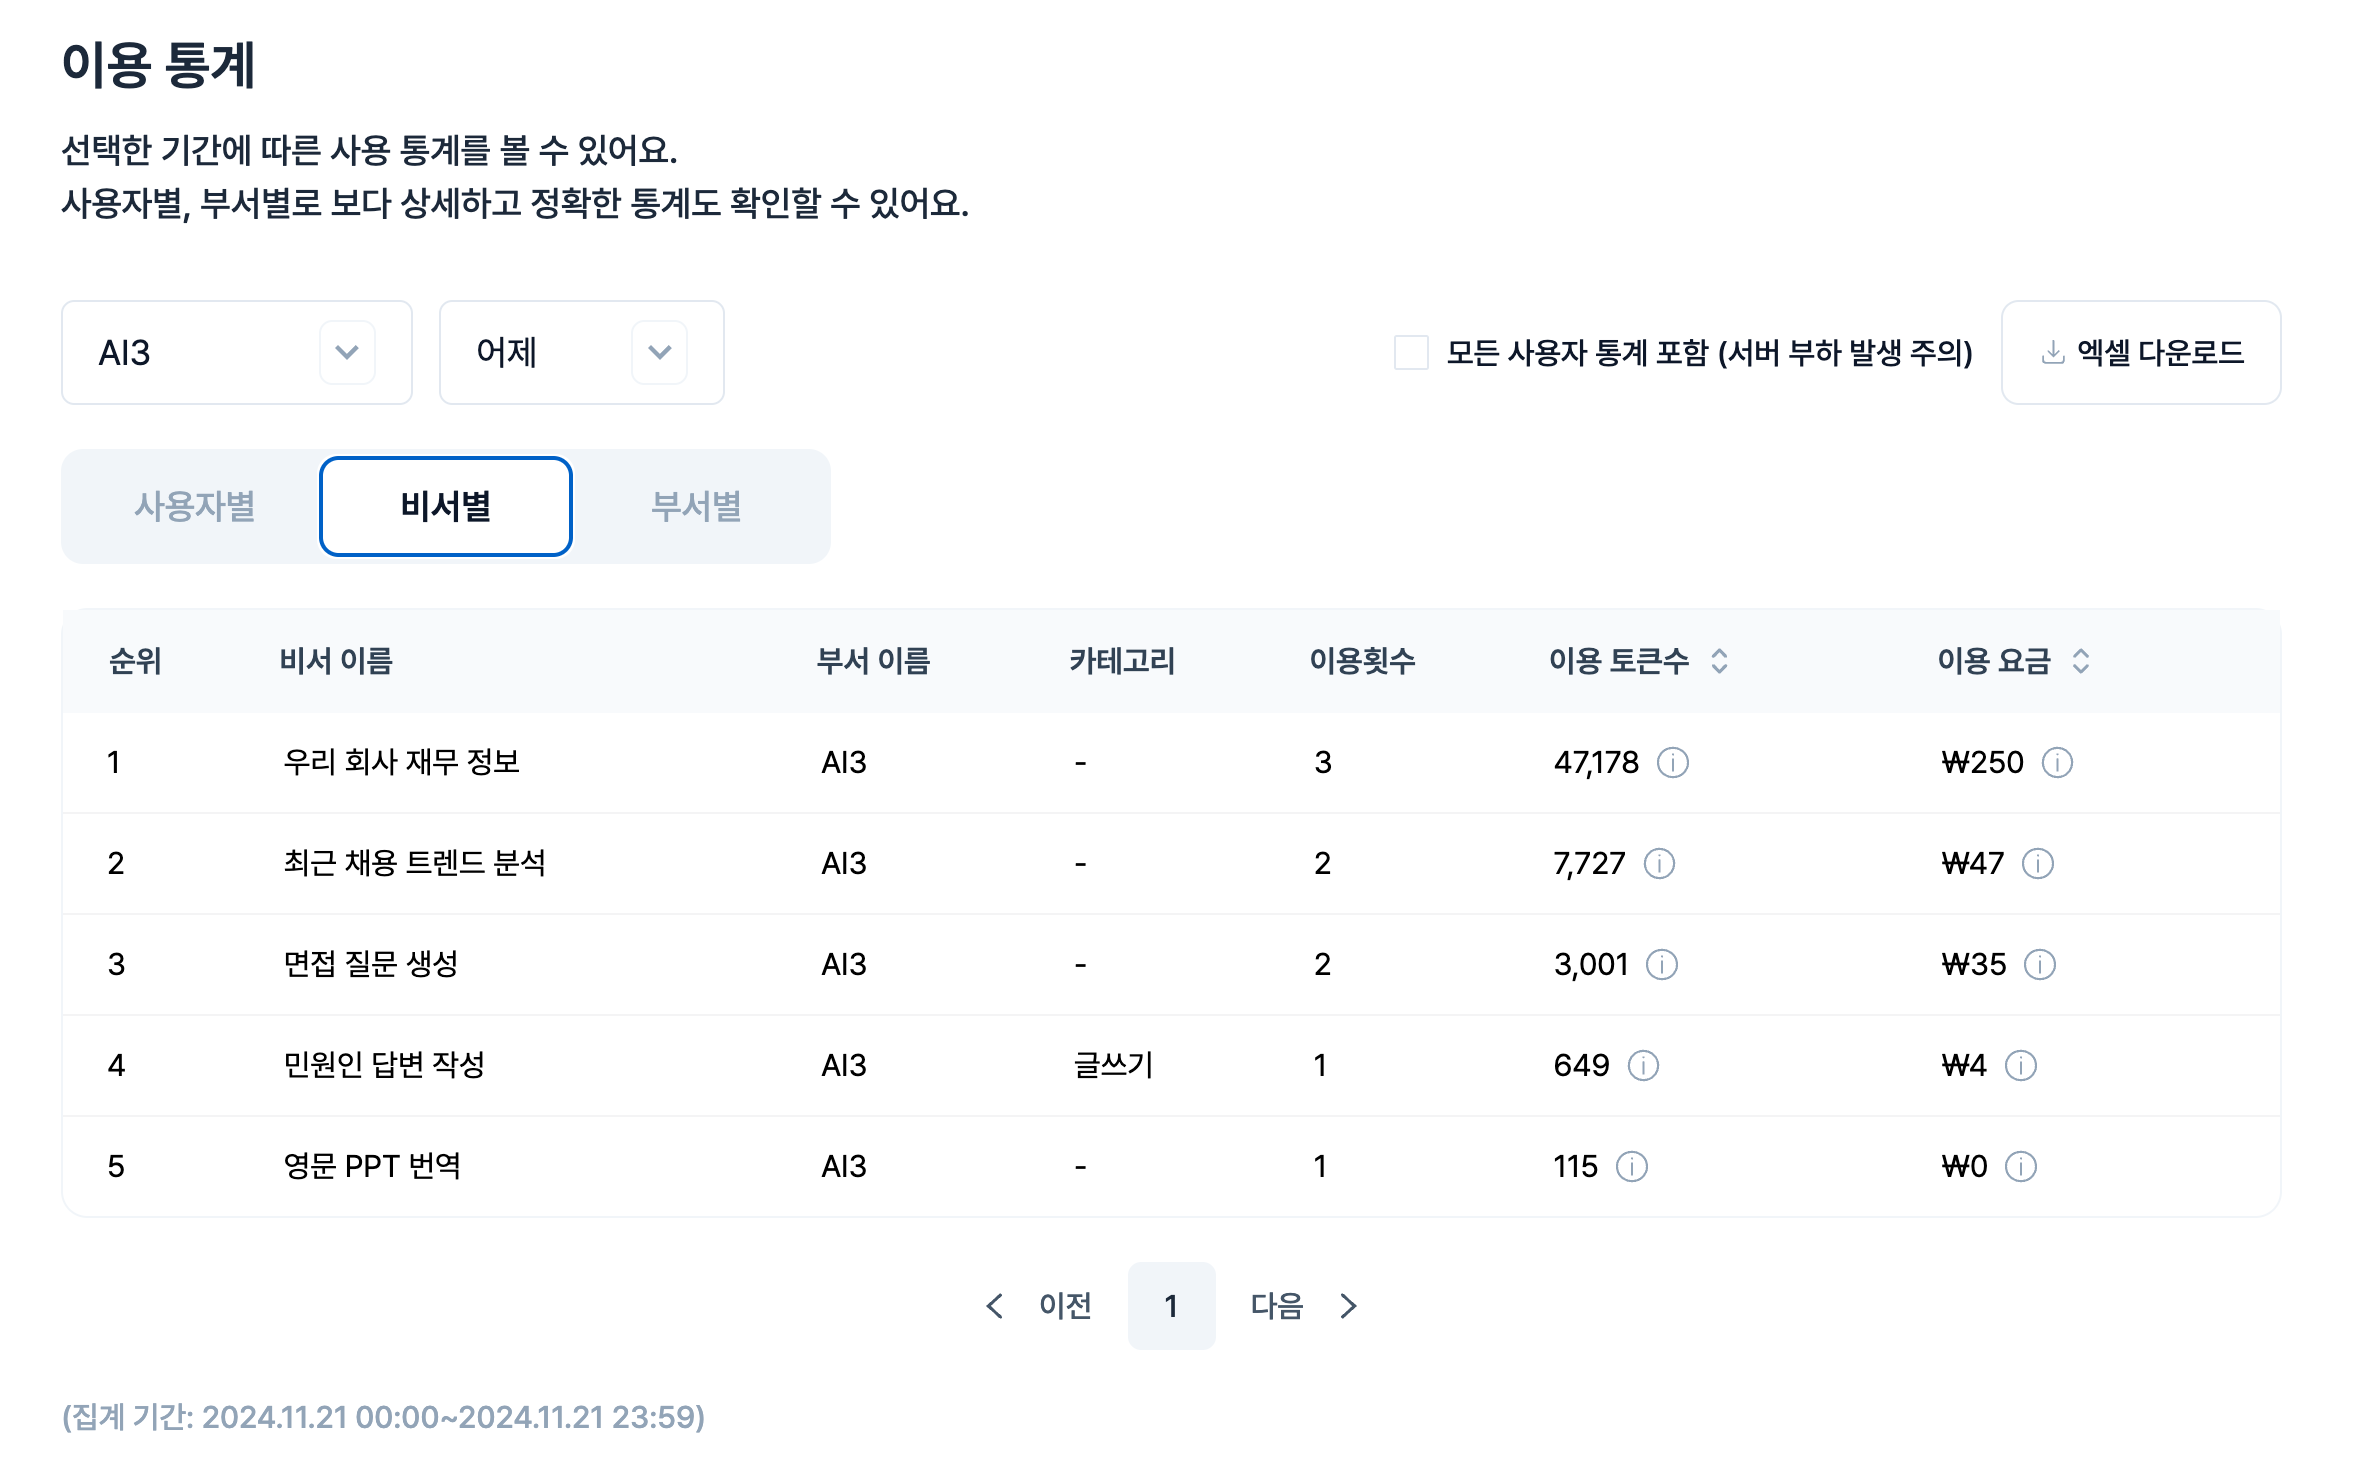
Task: Click info icon next to 649 tokens
Action: [x=1643, y=1066]
